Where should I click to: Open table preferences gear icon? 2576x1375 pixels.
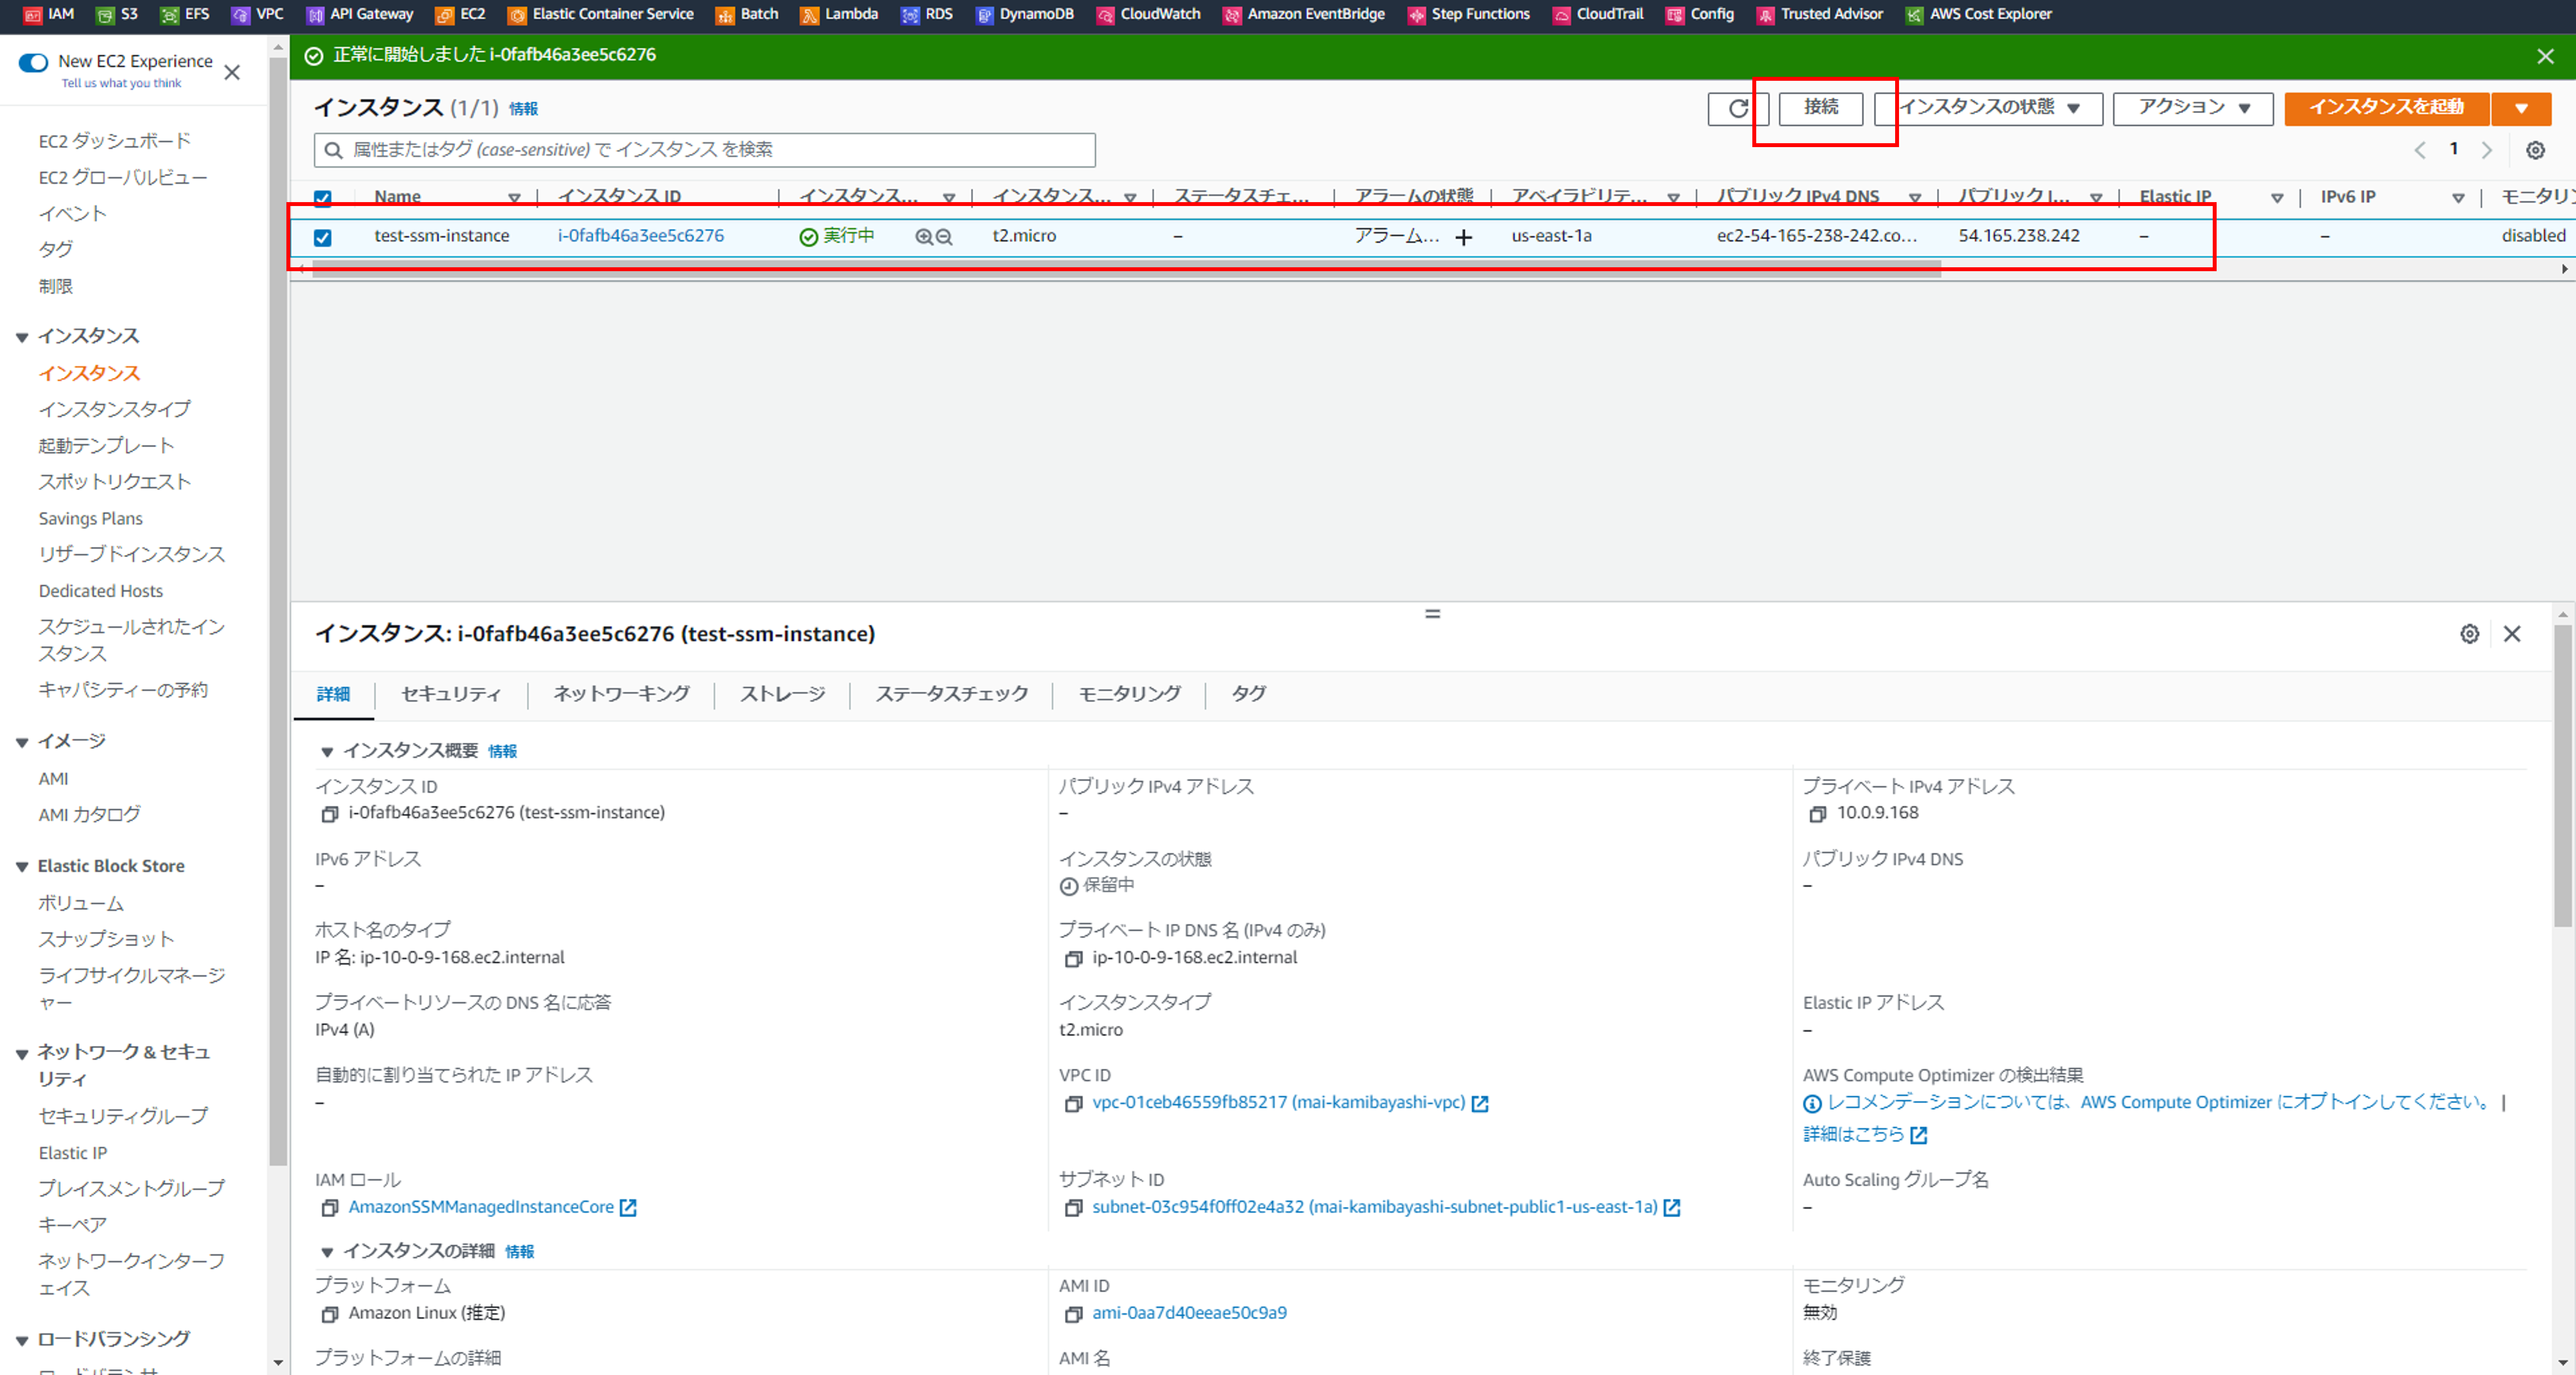2535,150
